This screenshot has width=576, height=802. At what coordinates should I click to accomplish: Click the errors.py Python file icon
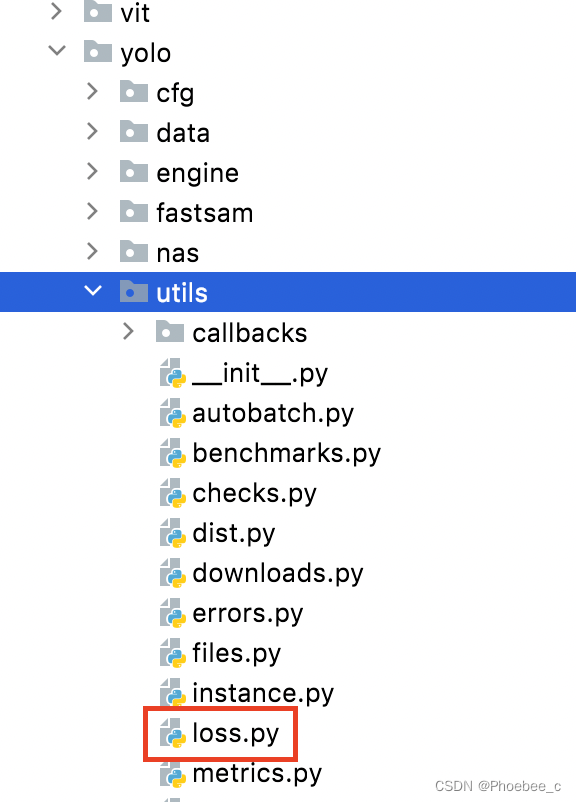click(x=173, y=613)
